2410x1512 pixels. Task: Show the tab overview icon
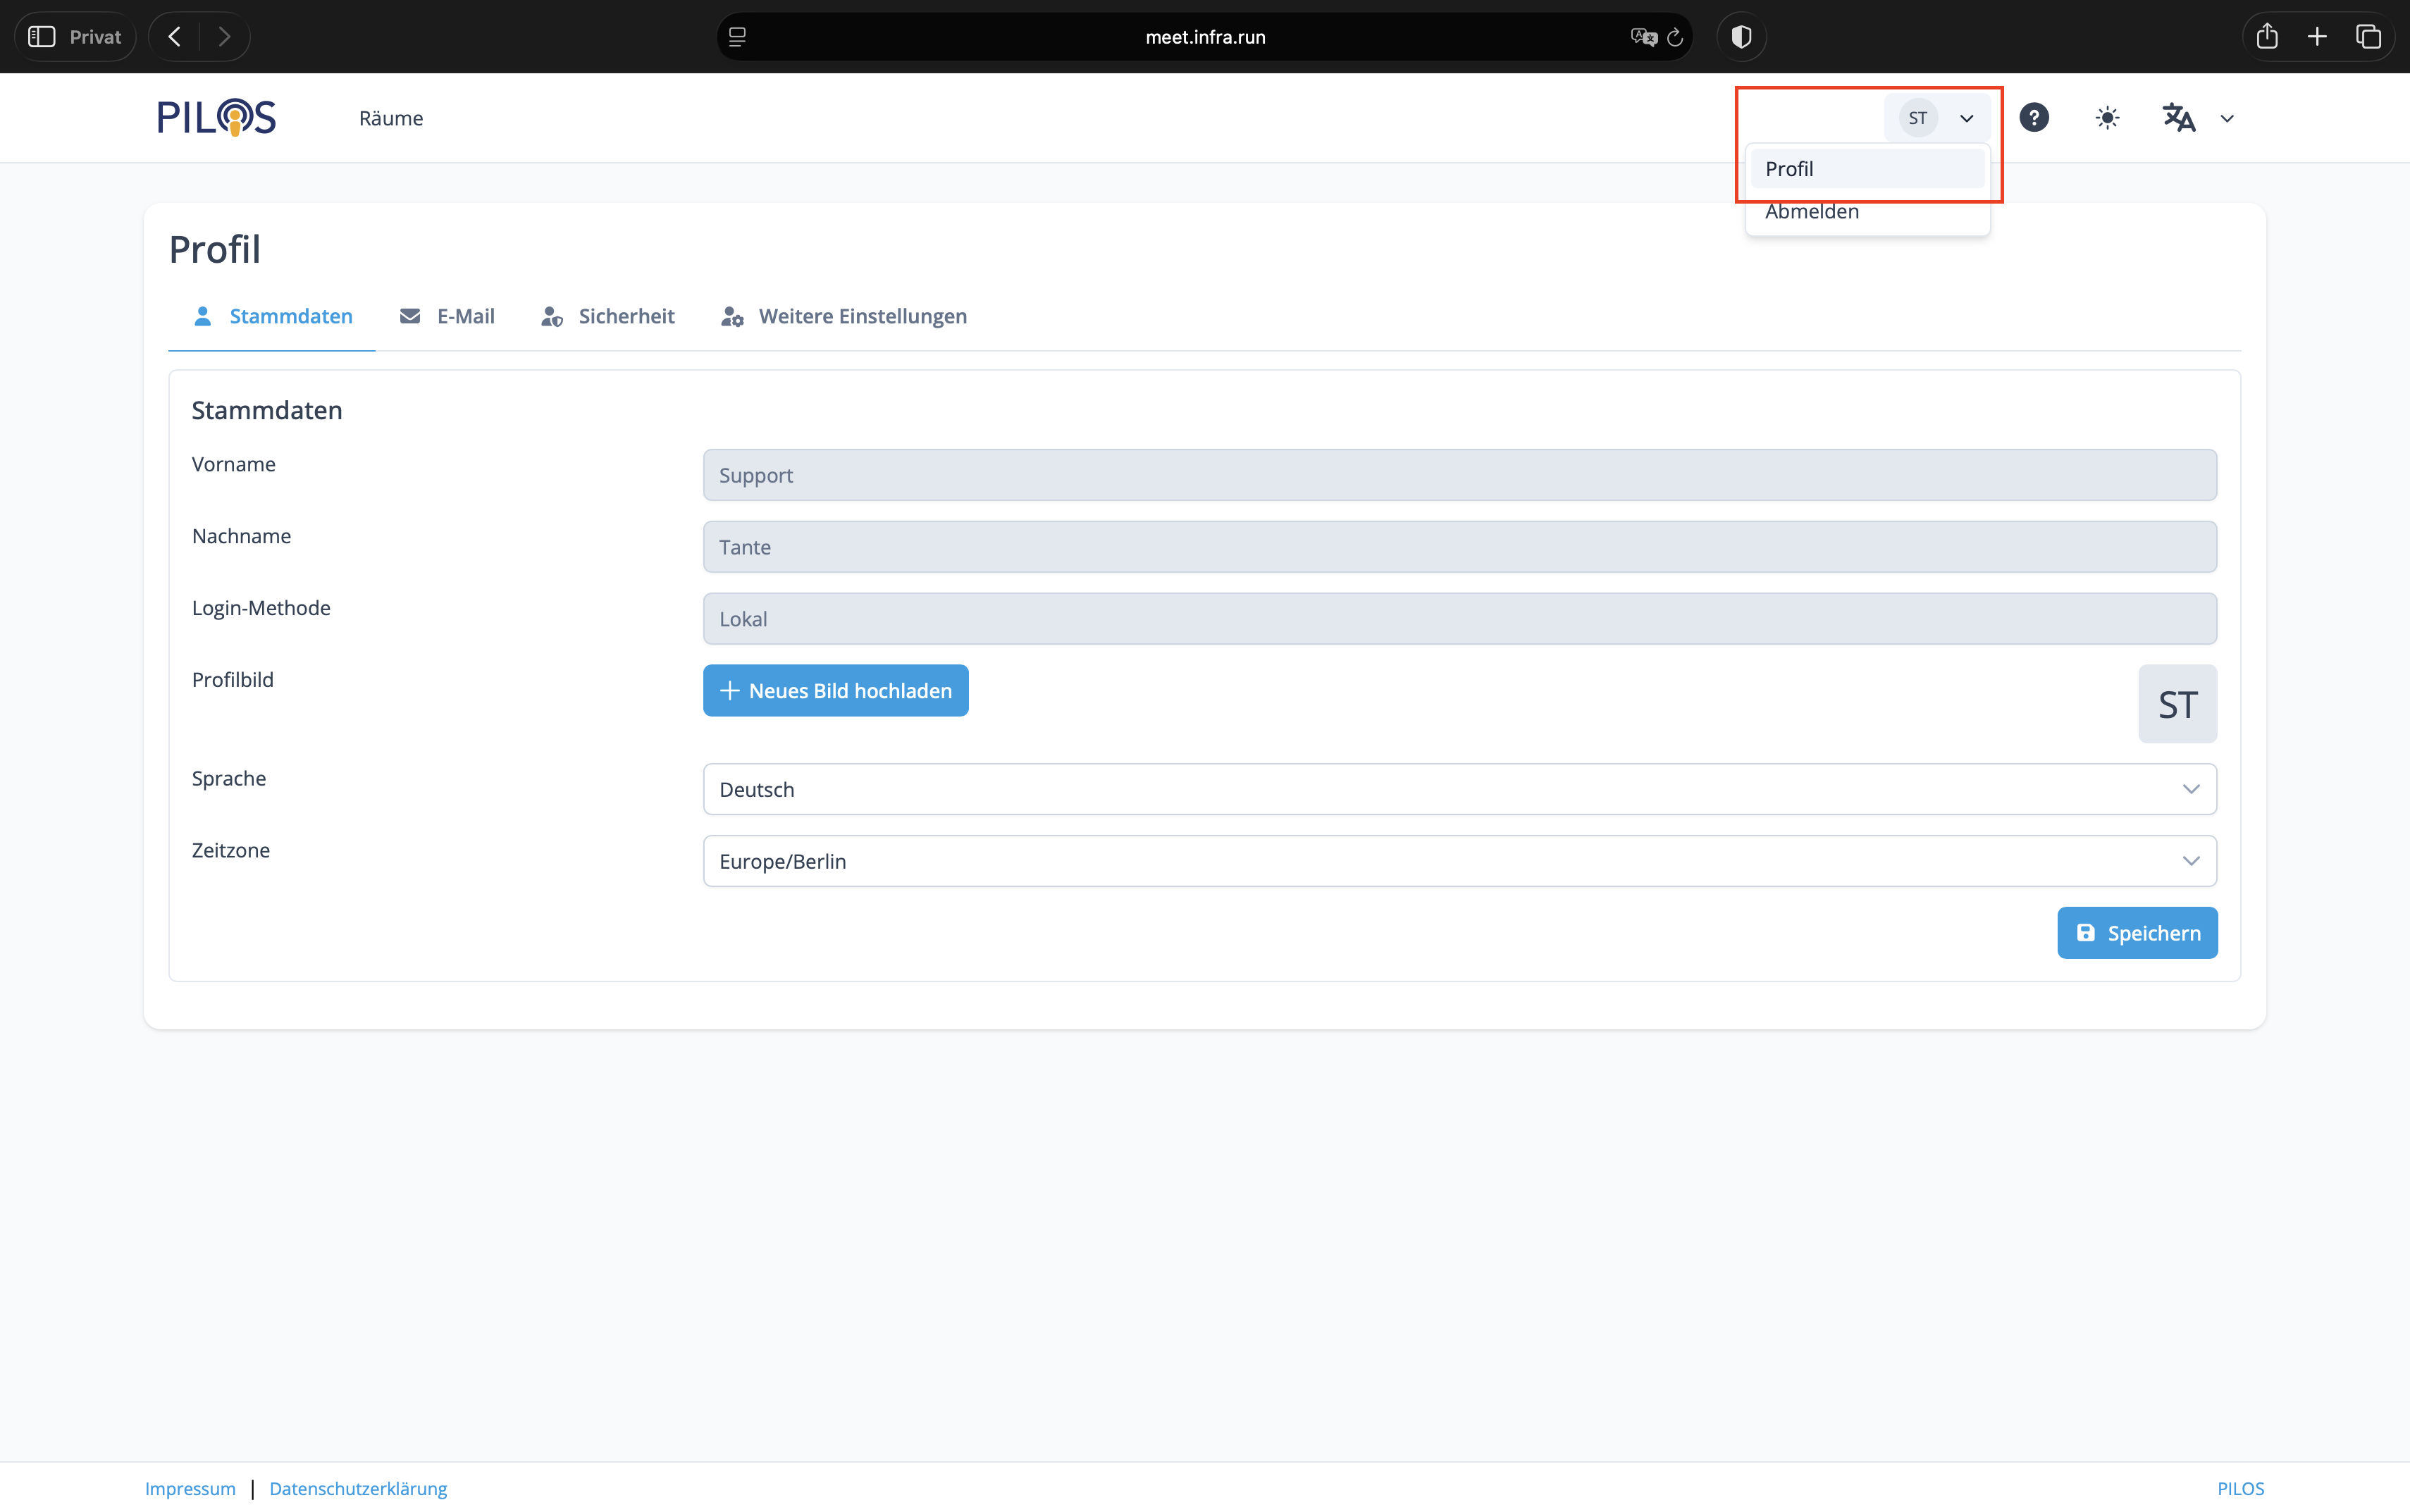point(2368,37)
